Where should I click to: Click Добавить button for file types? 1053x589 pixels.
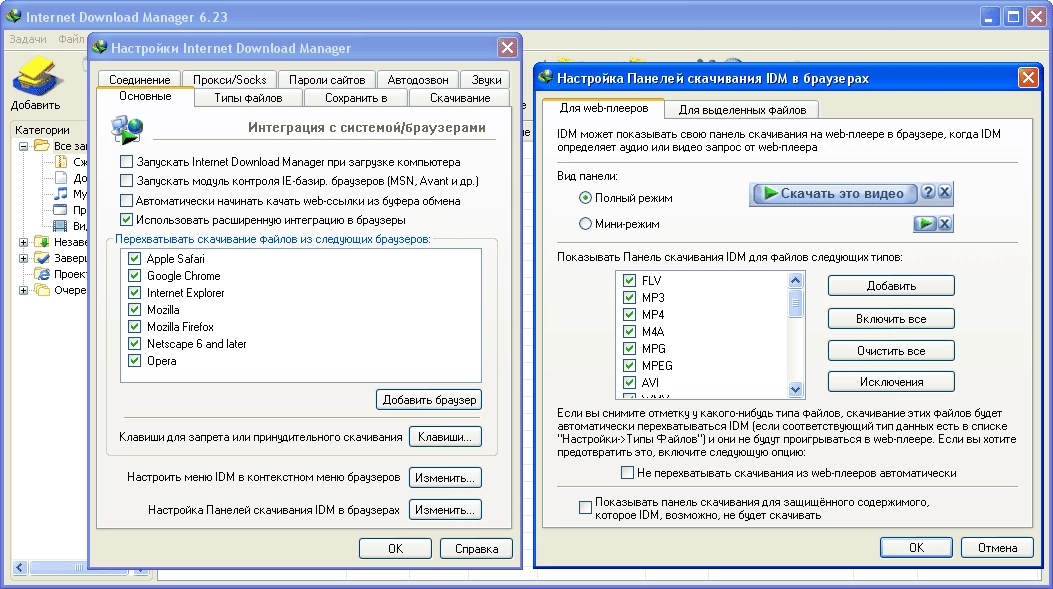click(891, 285)
